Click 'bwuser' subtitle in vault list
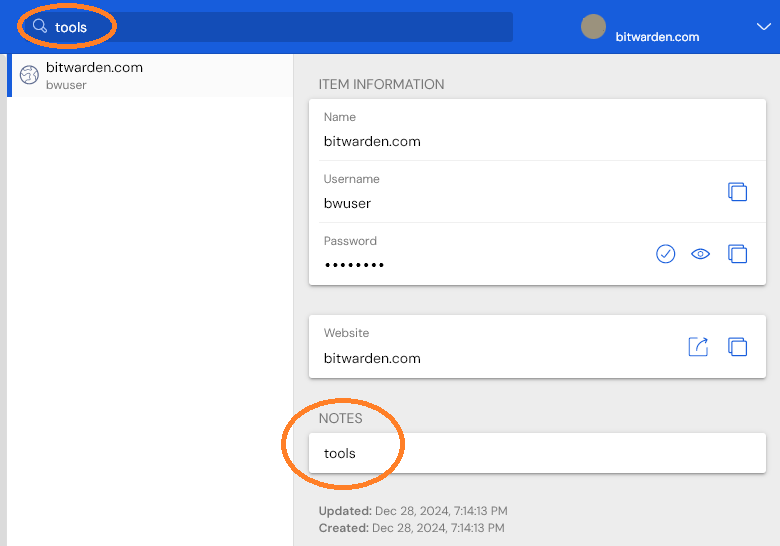Viewport: 780px width, 546px height. click(66, 85)
